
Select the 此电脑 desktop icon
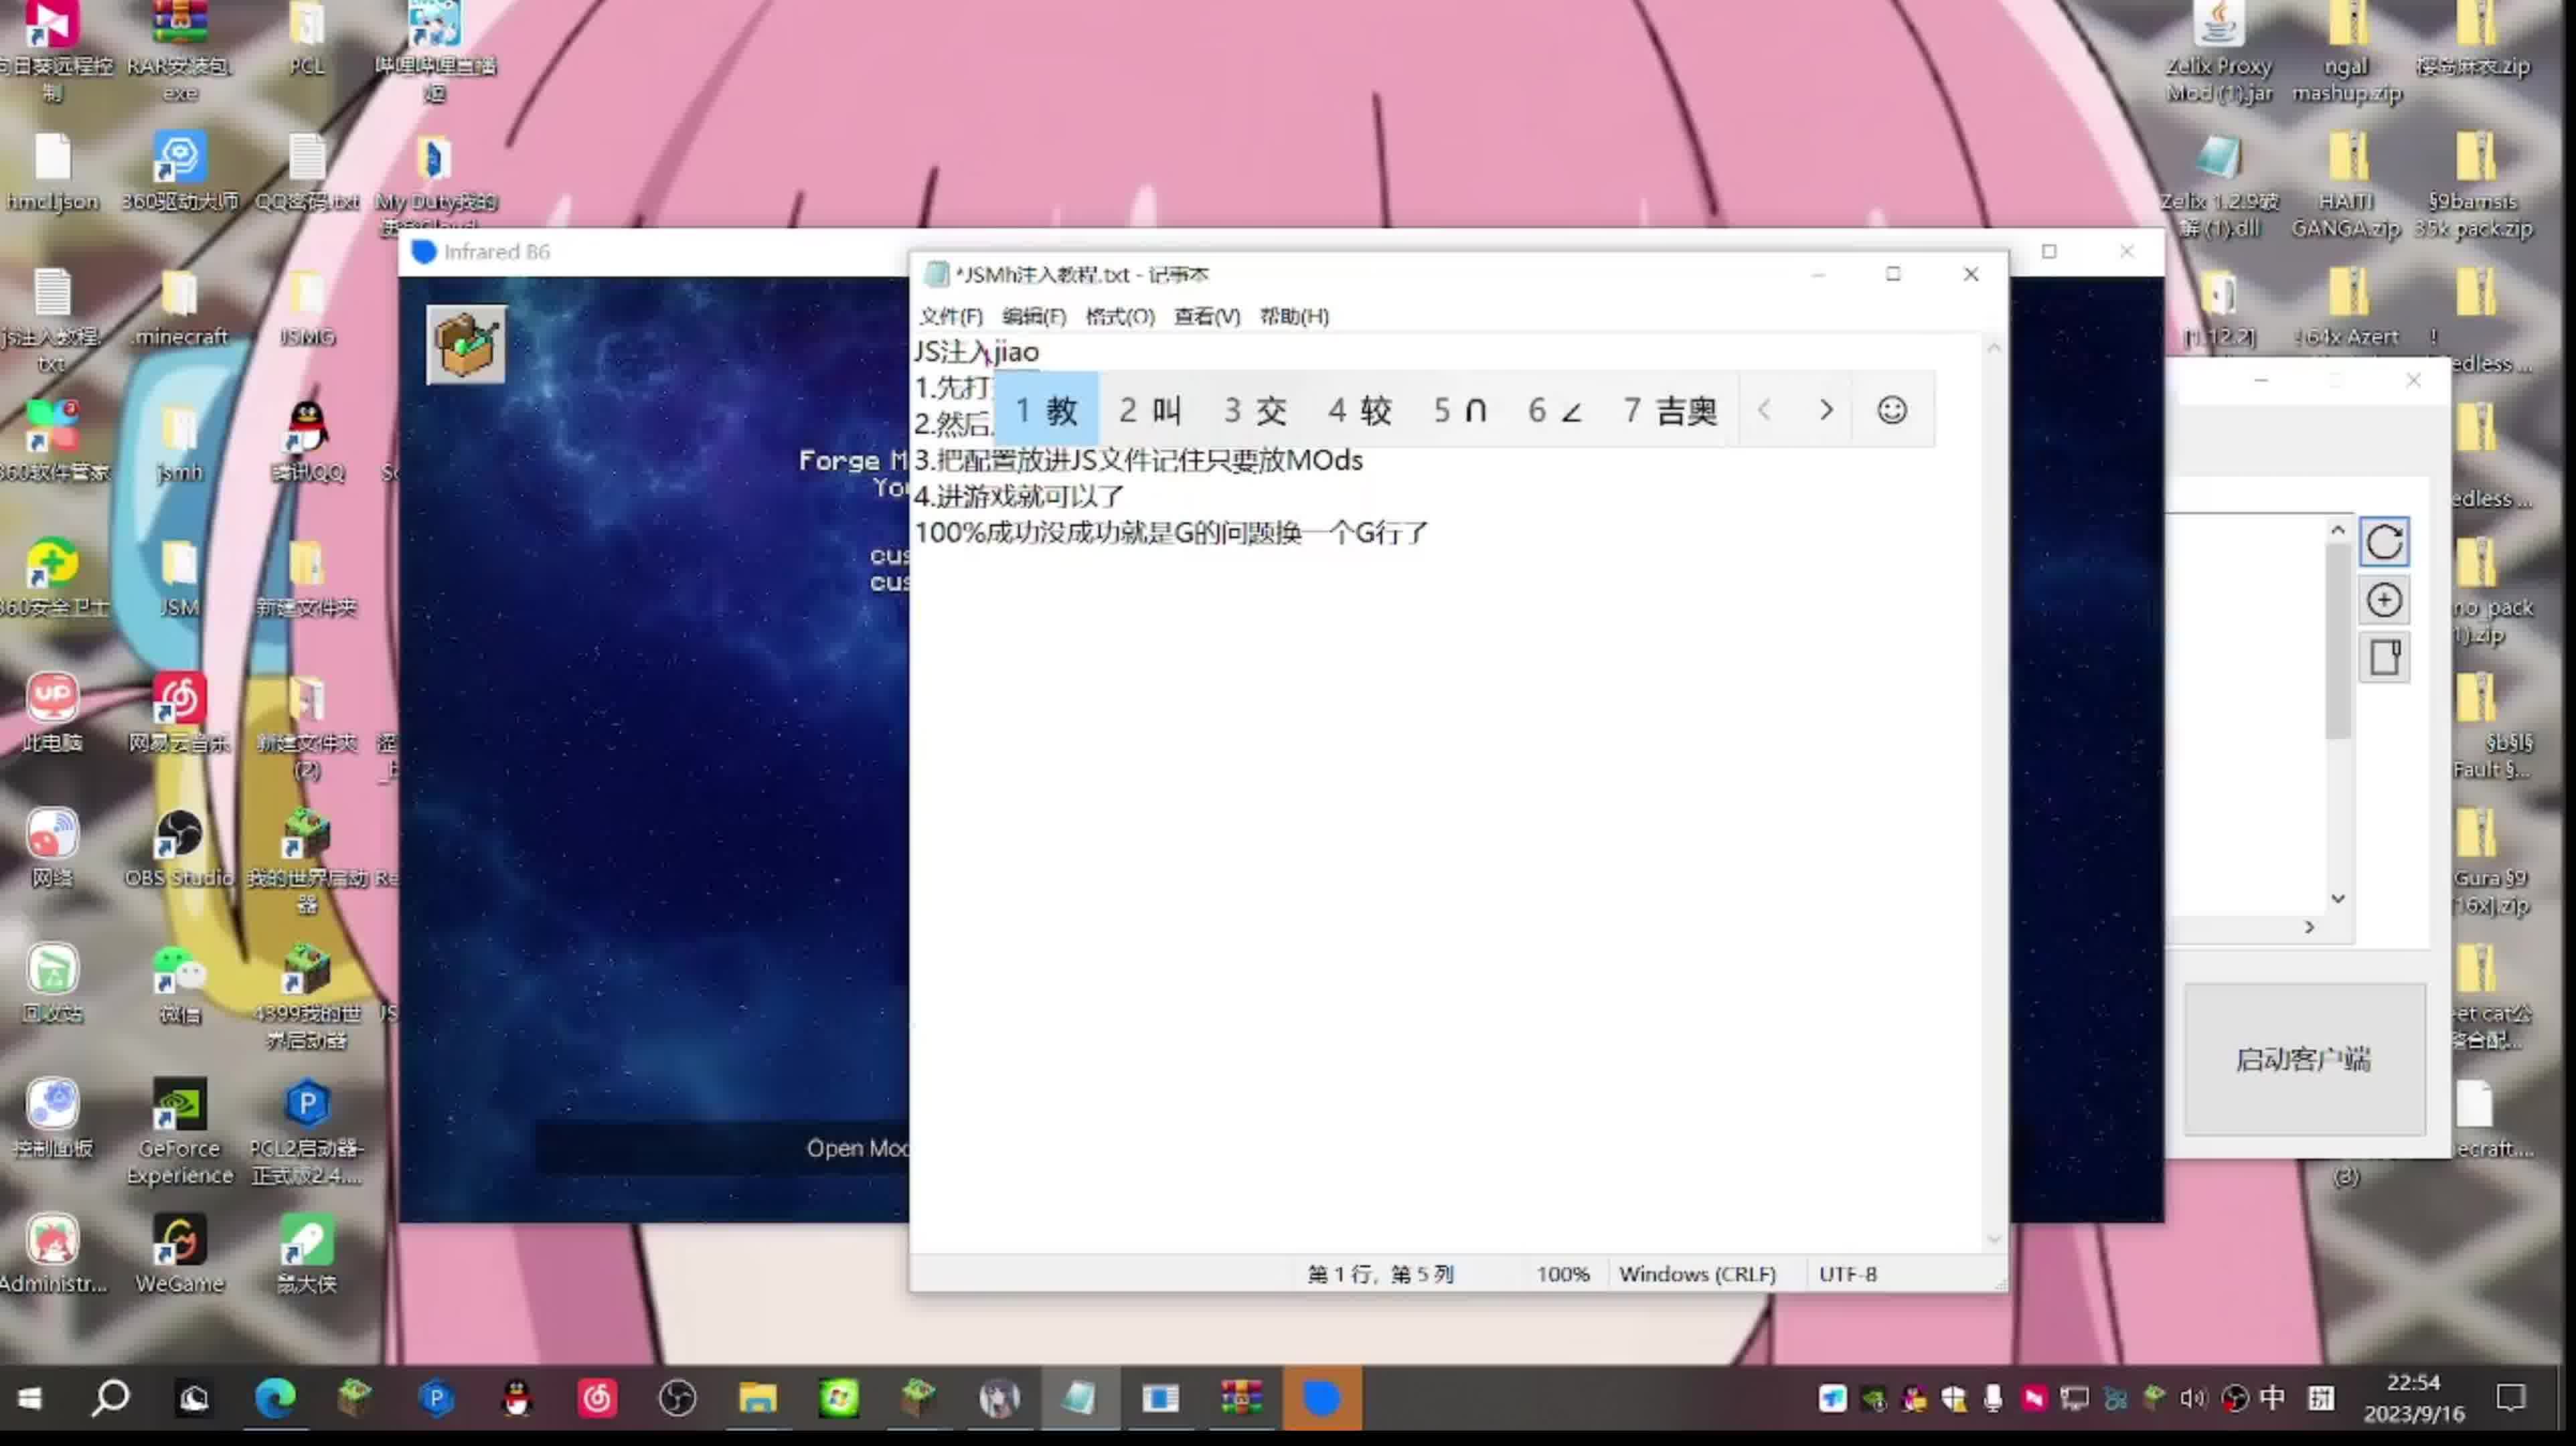click(x=52, y=713)
